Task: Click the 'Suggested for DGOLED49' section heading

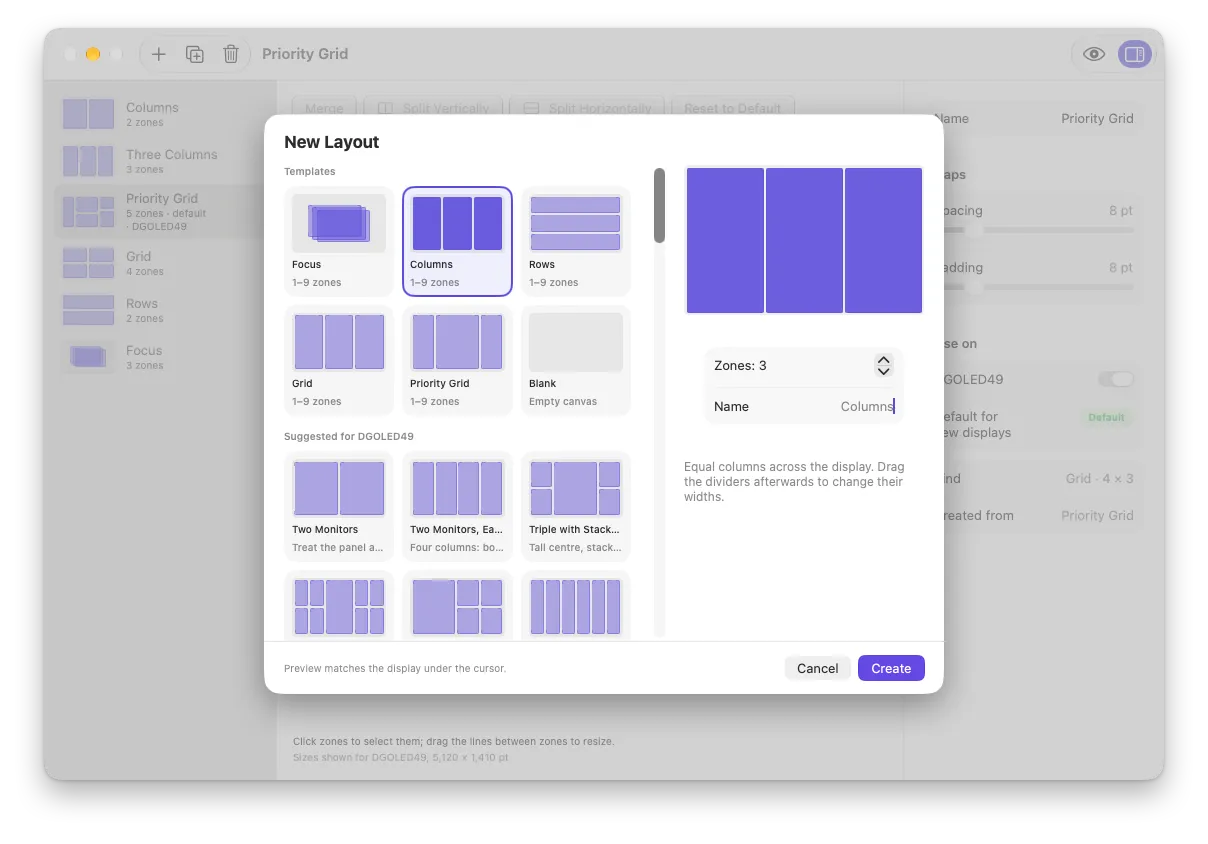Action: coord(349,436)
